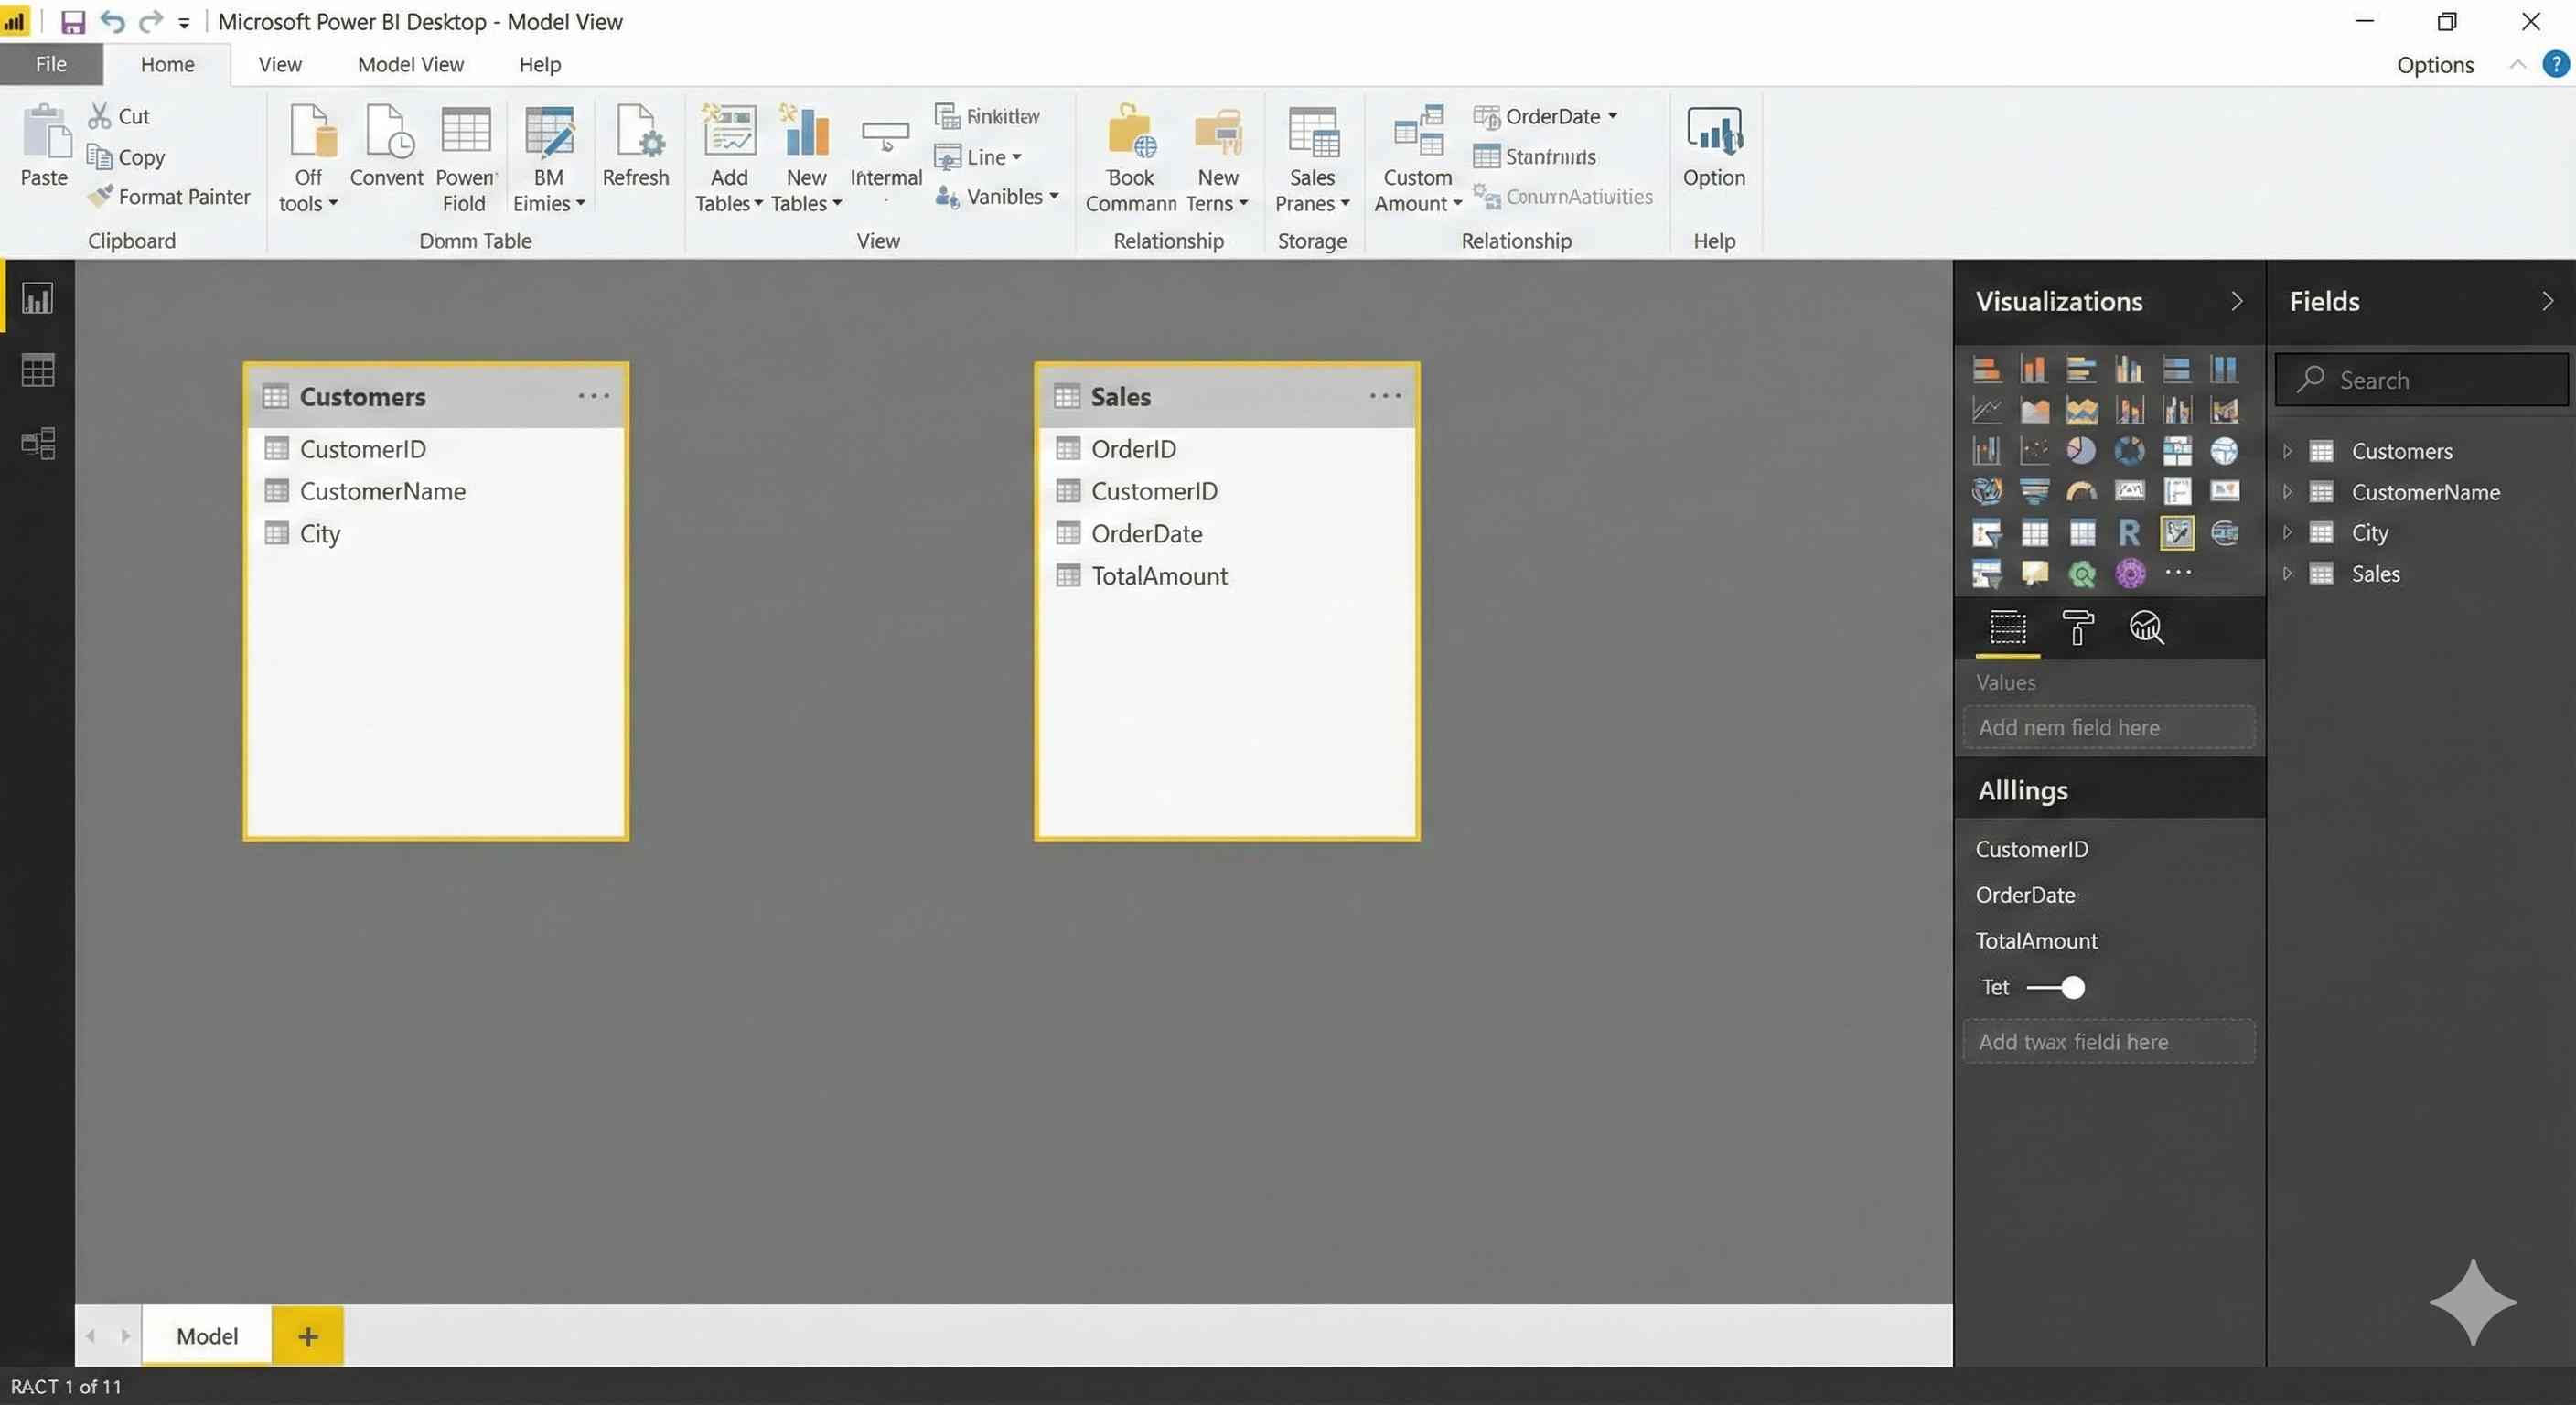The image size is (2576, 1405).
Task: Open the Analytics magnifier tab
Action: [2146, 628]
